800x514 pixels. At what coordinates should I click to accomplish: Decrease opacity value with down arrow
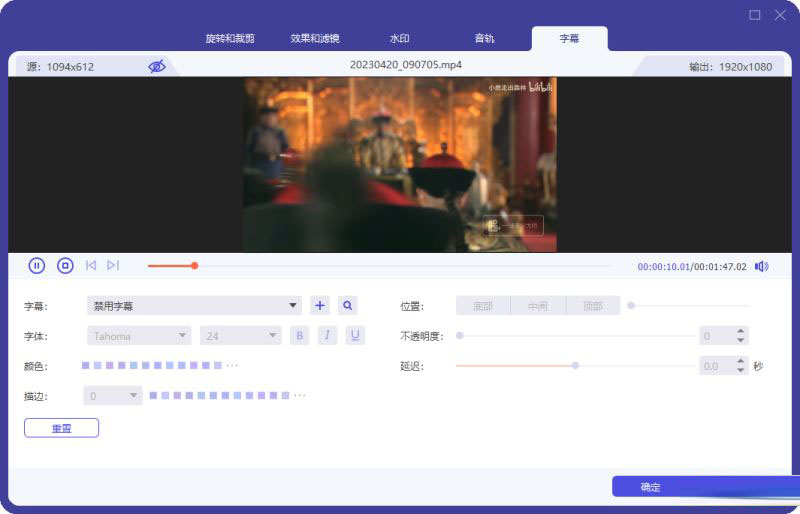(x=740, y=340)
